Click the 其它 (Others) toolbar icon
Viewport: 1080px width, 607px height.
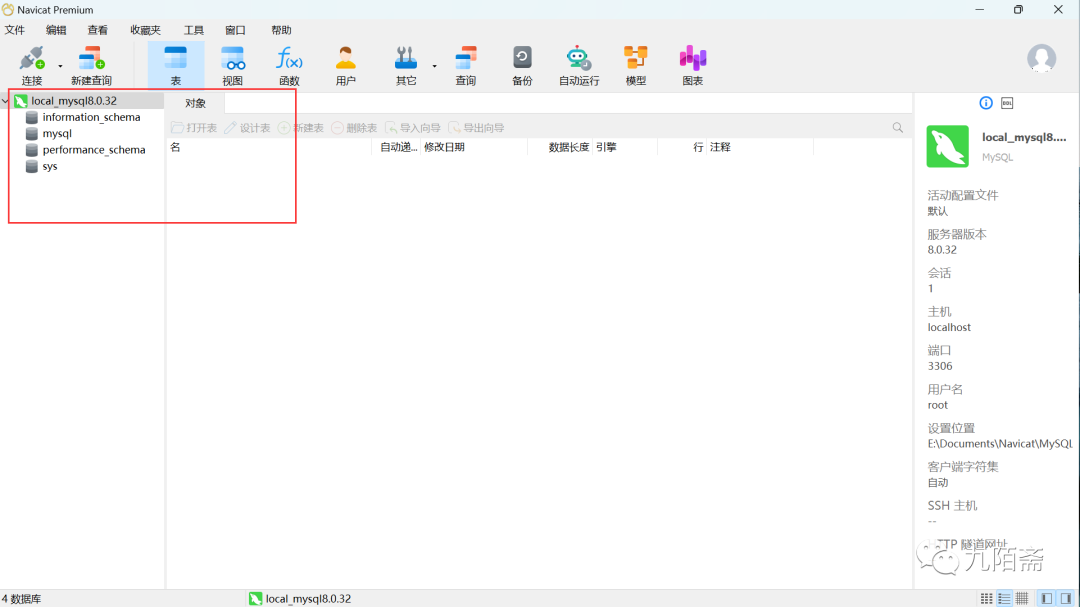406,65
